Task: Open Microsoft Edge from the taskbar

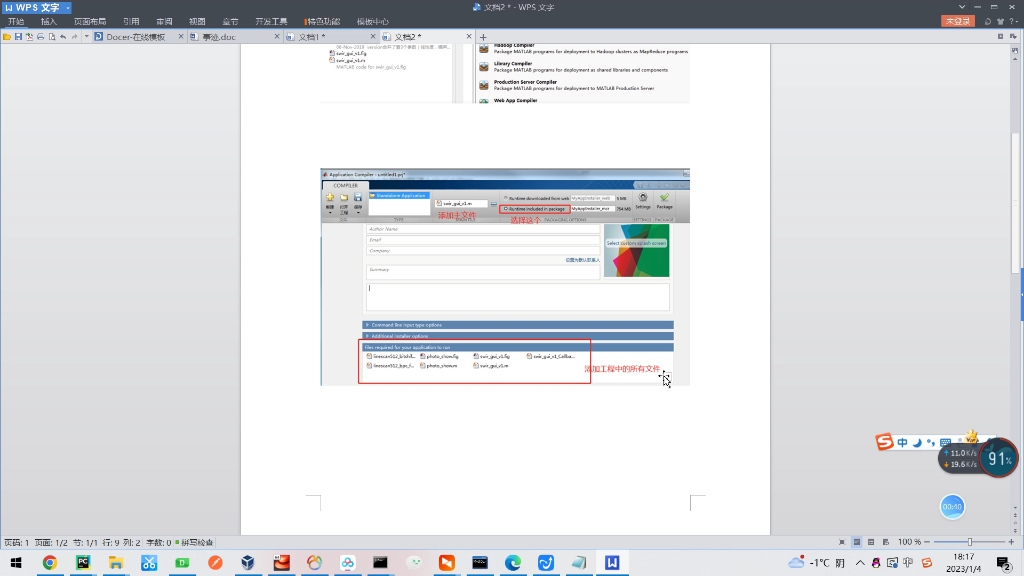Action: coord(513,562)
